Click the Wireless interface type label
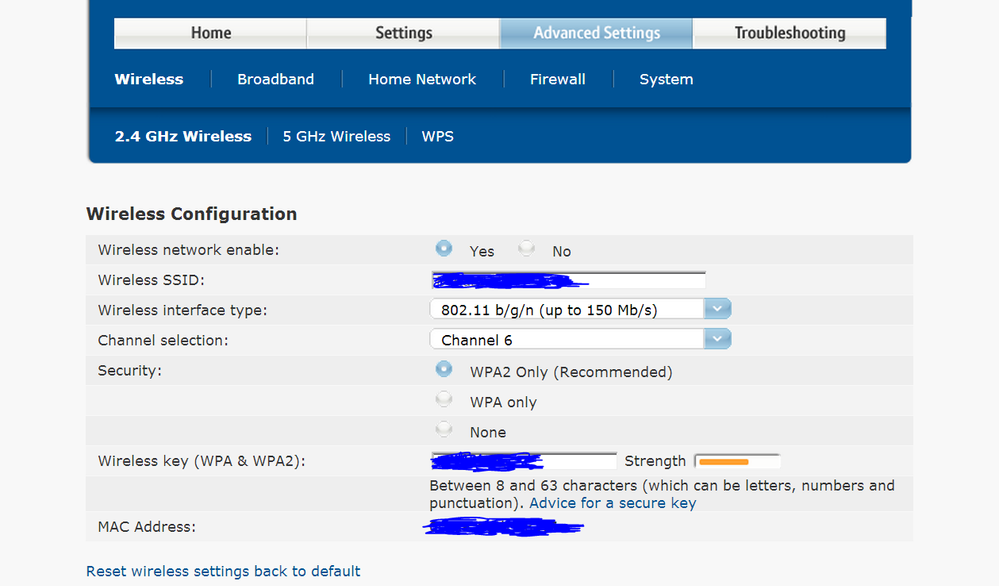This screenshot has height=586, width=999. 182,310
